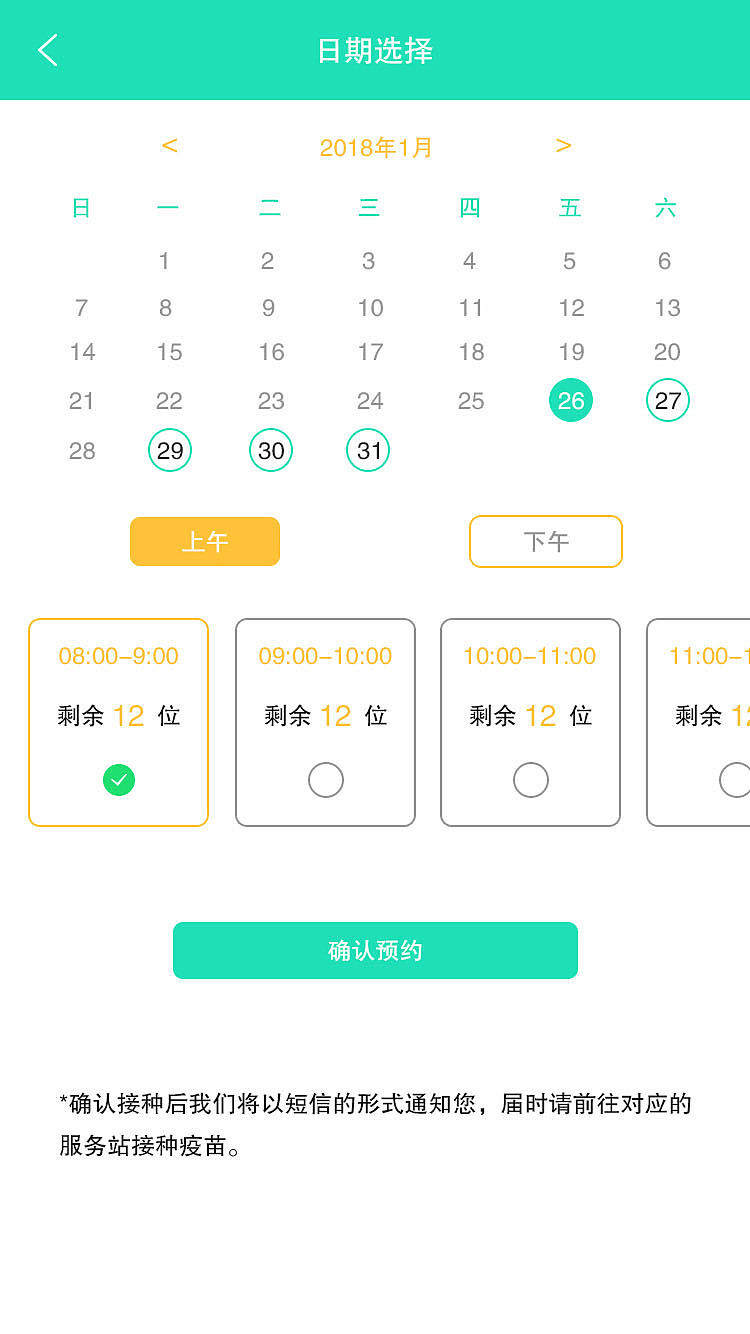Select date 31 on the calendar
This screenshot has width=750, height=1334.
[367, 450]
